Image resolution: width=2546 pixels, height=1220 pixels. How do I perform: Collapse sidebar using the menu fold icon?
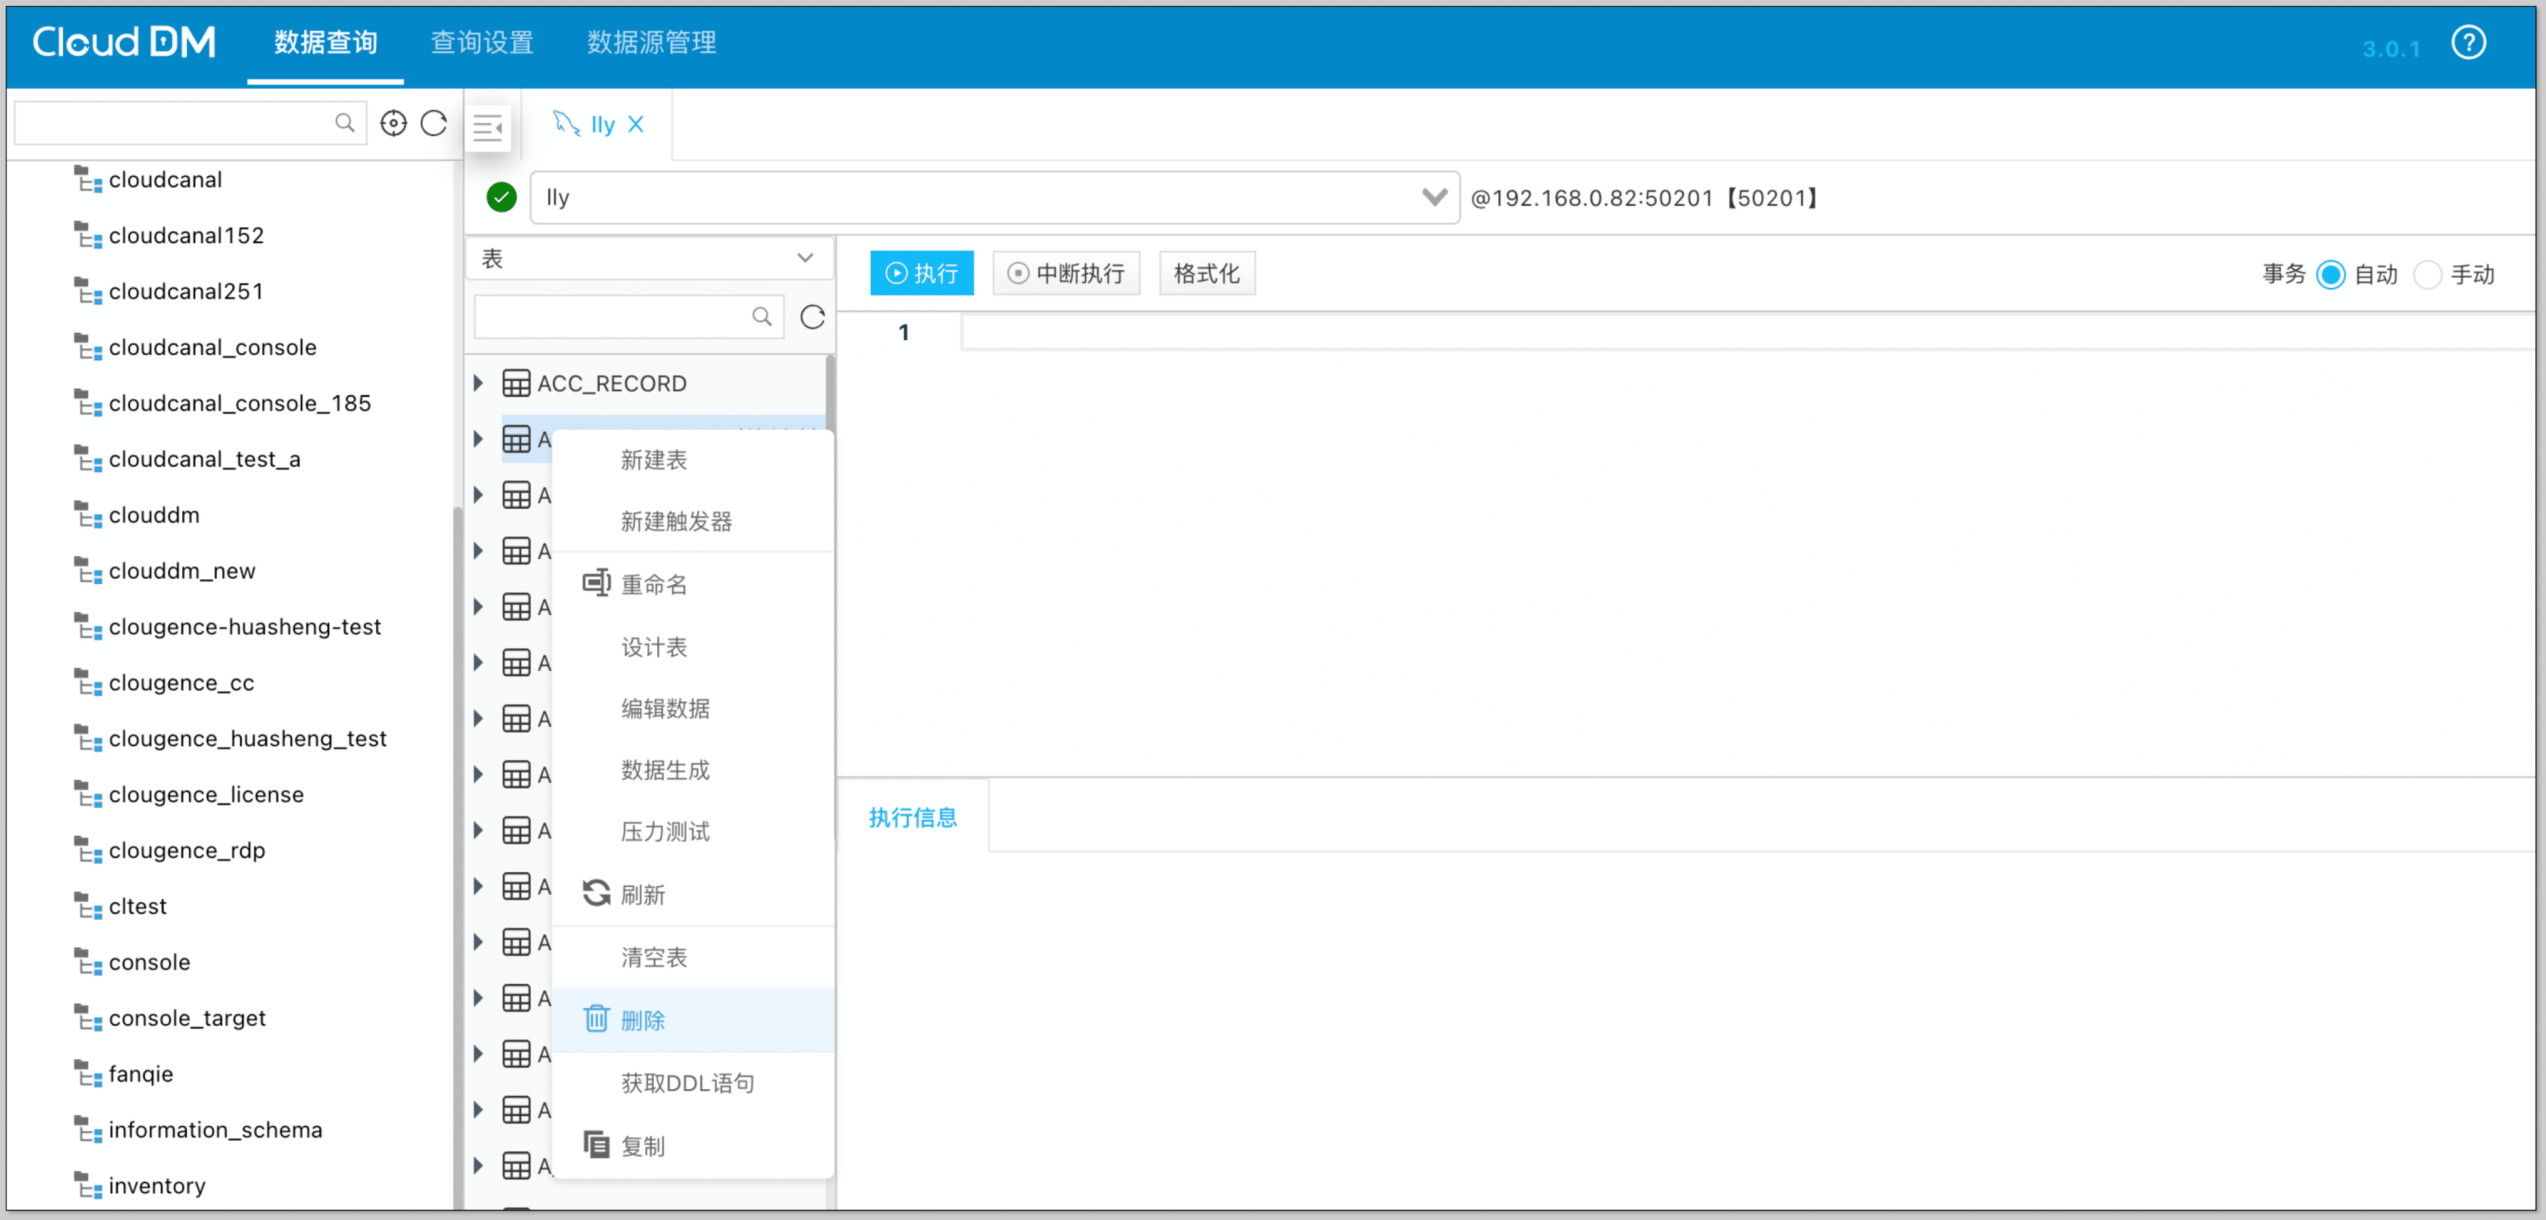(x=488, y=127)
